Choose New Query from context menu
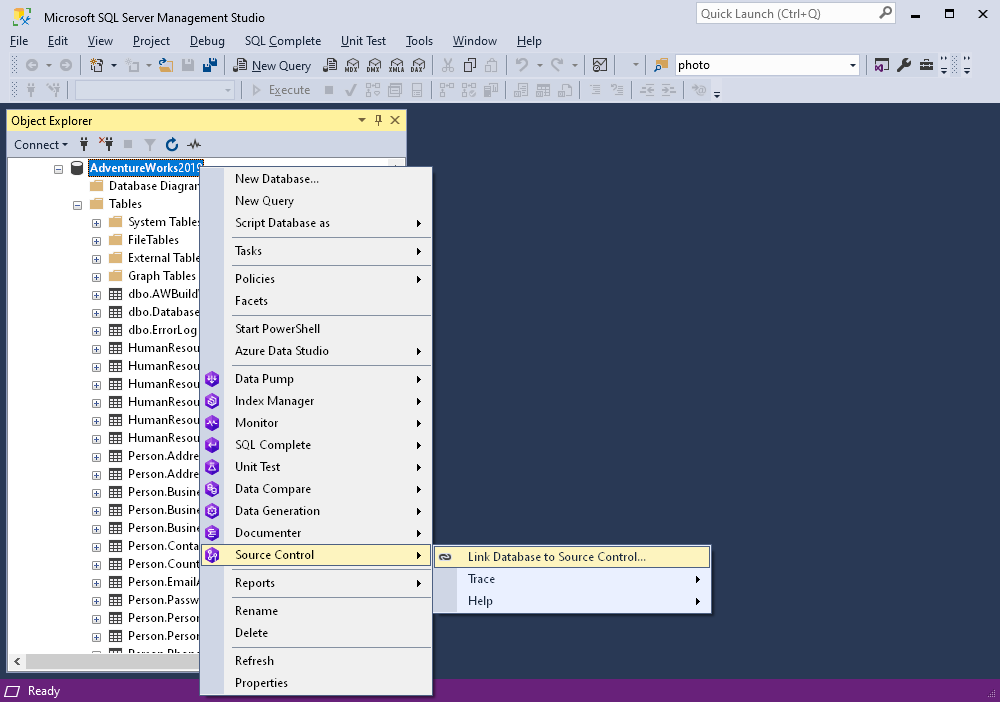 [316, 201]
